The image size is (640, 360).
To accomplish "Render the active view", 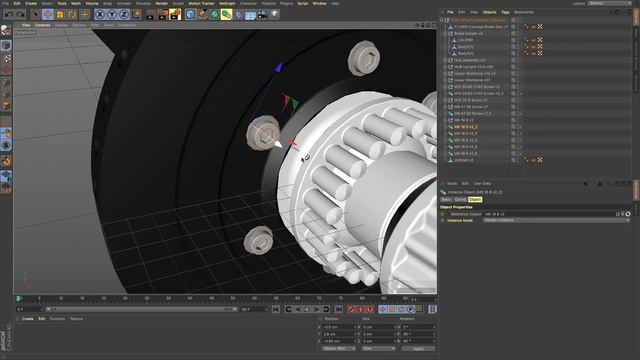I will (151, 15).
